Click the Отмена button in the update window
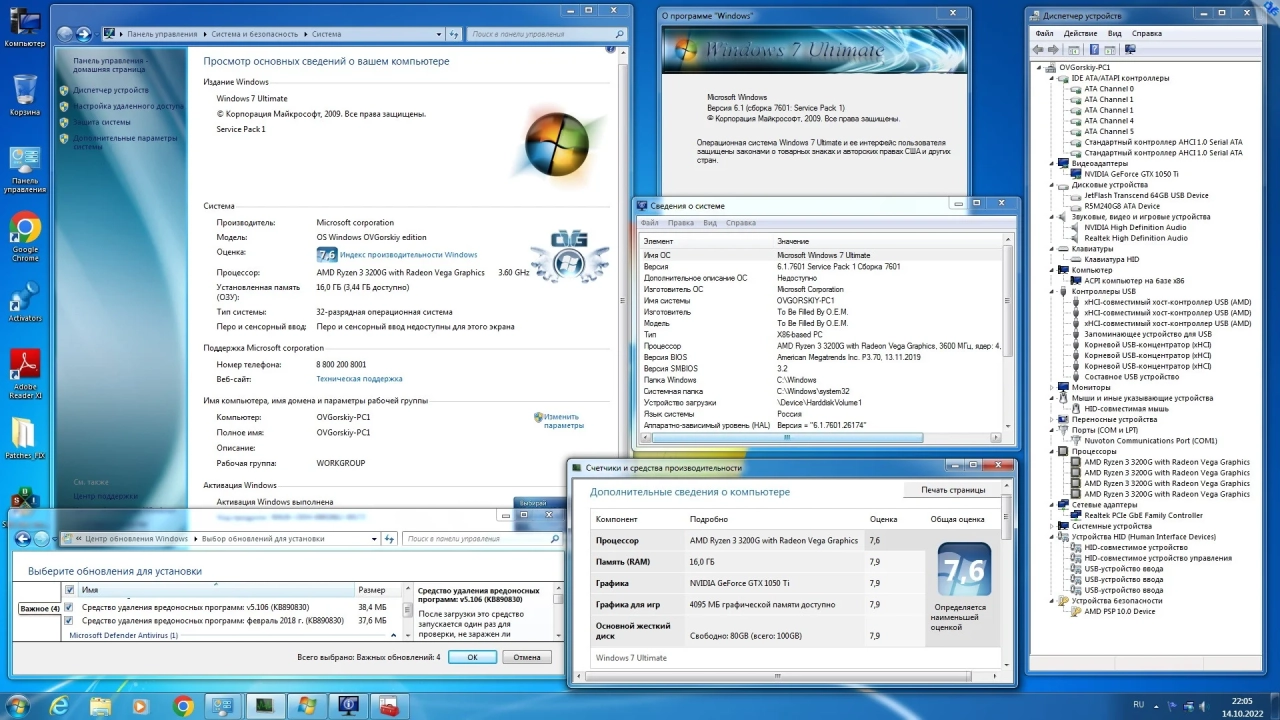 click(x=527, y=657)
